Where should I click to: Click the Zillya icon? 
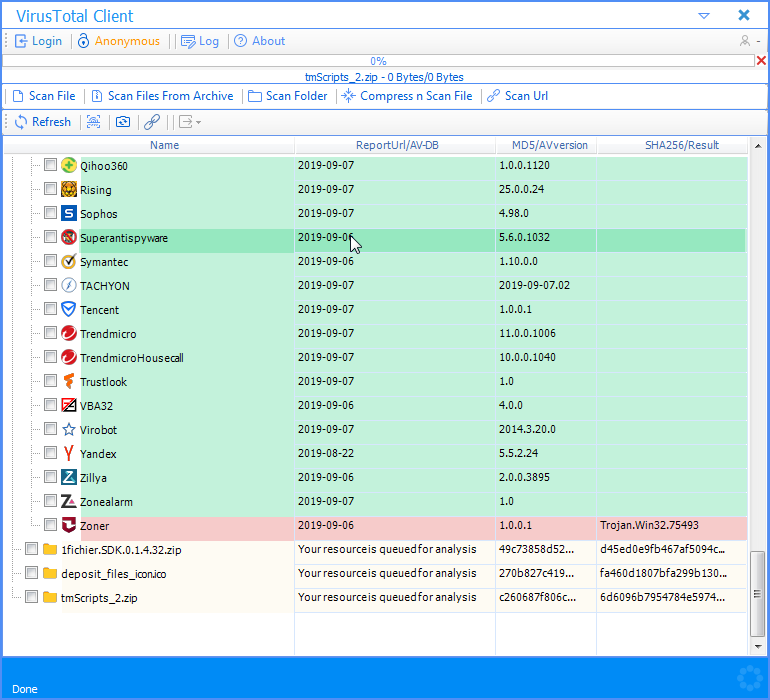pyautogui.click(x=69, y=477)
